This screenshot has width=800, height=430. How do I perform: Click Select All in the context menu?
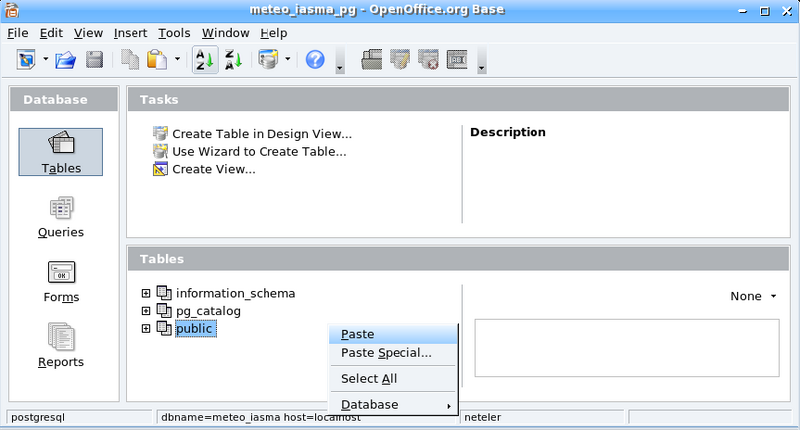[x=369, y=379]
